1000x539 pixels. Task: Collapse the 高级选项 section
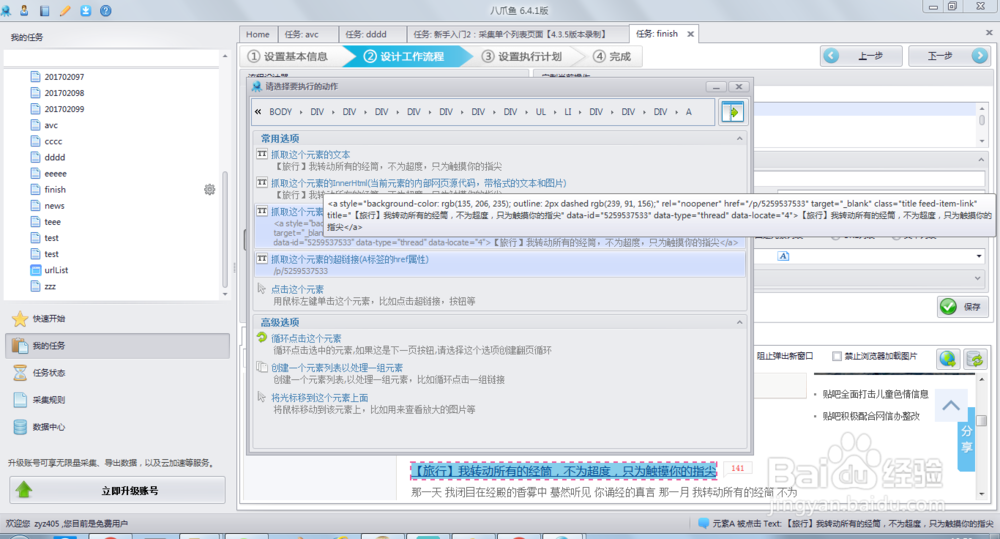click(x=739, y=322)
